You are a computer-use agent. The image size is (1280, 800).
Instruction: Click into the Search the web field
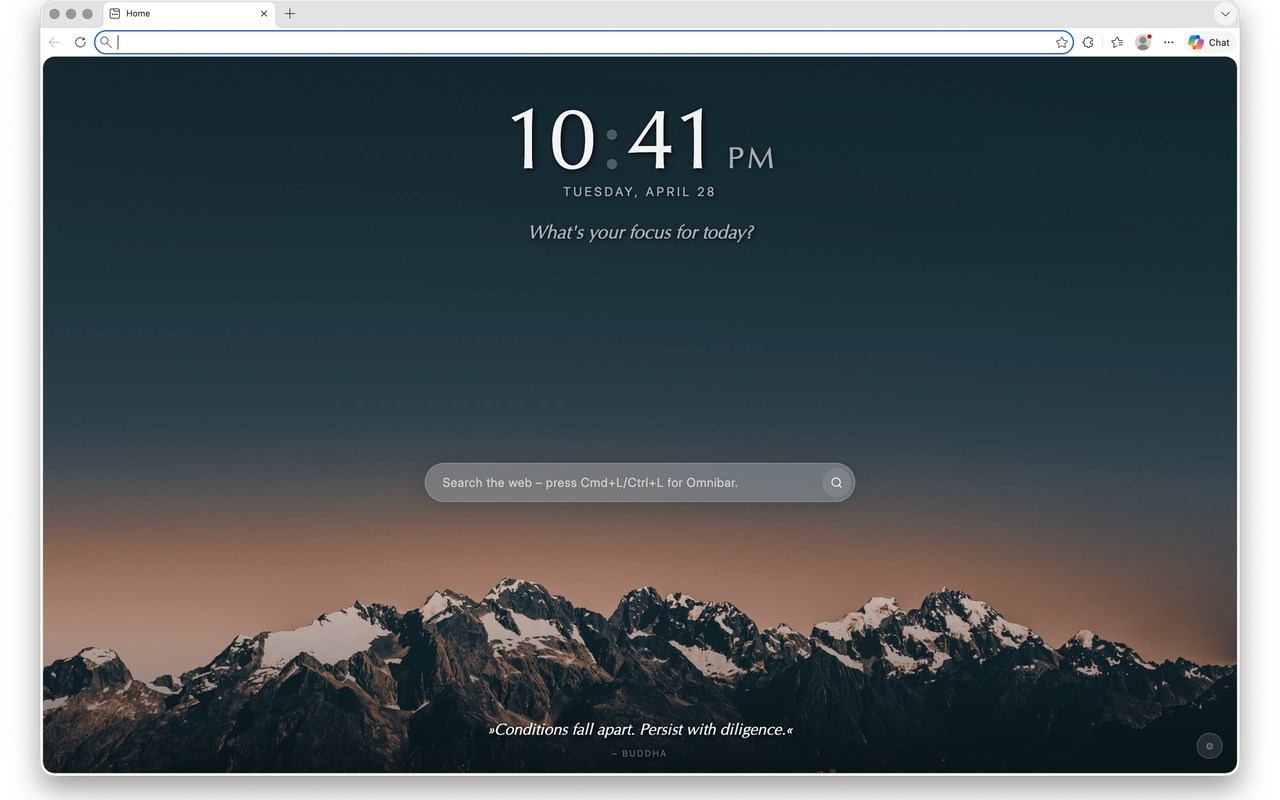pos(622,482)
